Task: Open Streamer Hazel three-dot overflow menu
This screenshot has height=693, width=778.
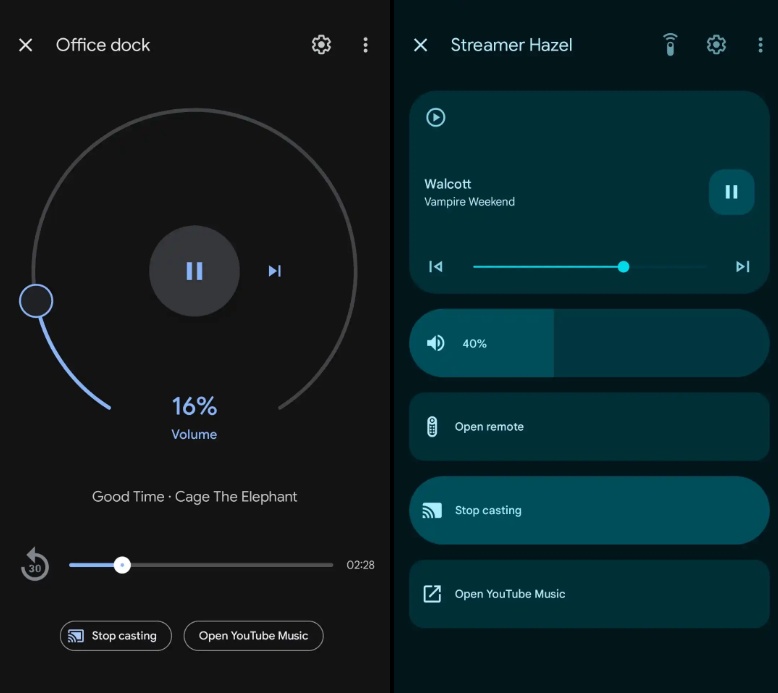Action: coord(760,45)
